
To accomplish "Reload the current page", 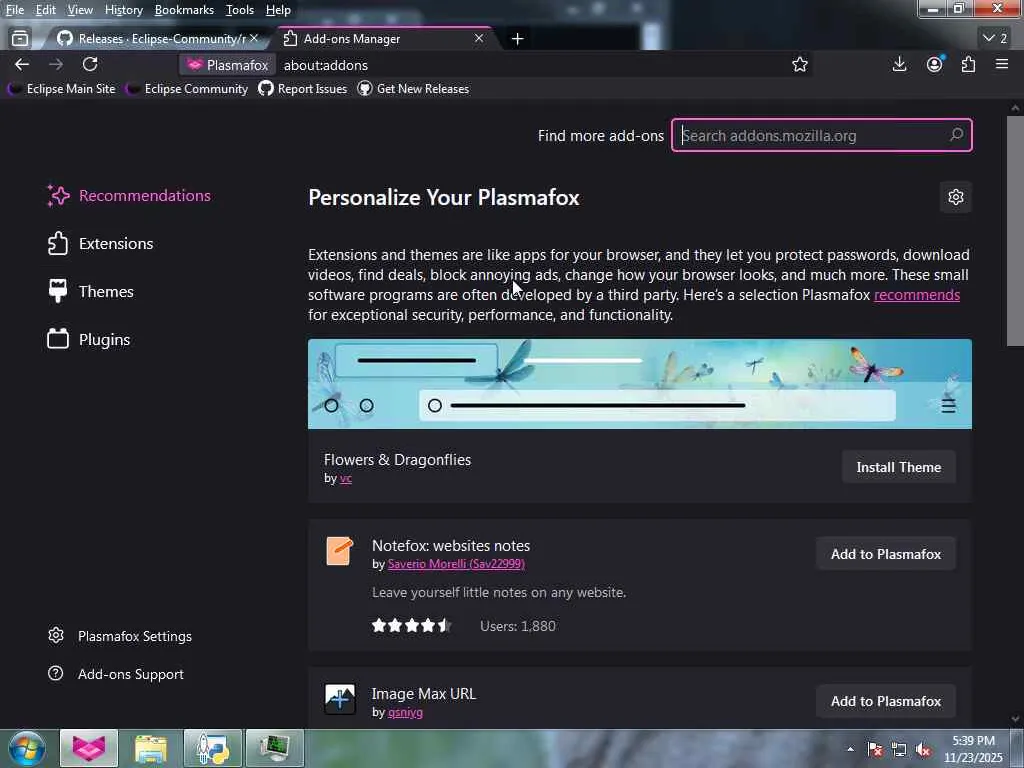I will coord(90,64).
